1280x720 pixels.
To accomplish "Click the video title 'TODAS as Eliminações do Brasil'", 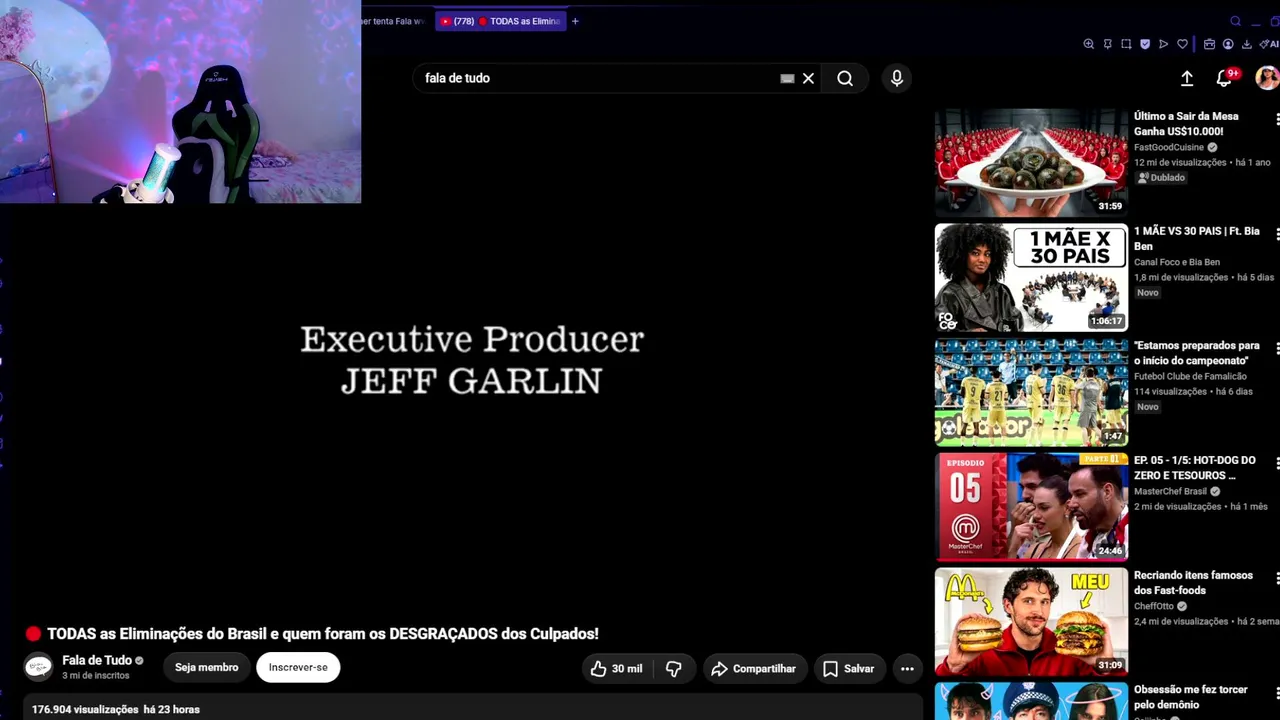I will tap(322, 634).
